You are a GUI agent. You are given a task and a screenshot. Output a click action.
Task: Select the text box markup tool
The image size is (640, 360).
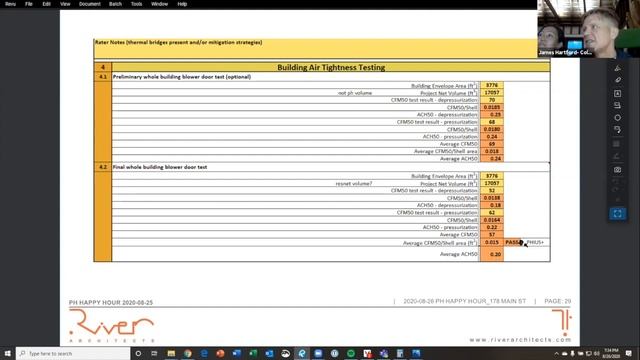[x=618, y=93]
